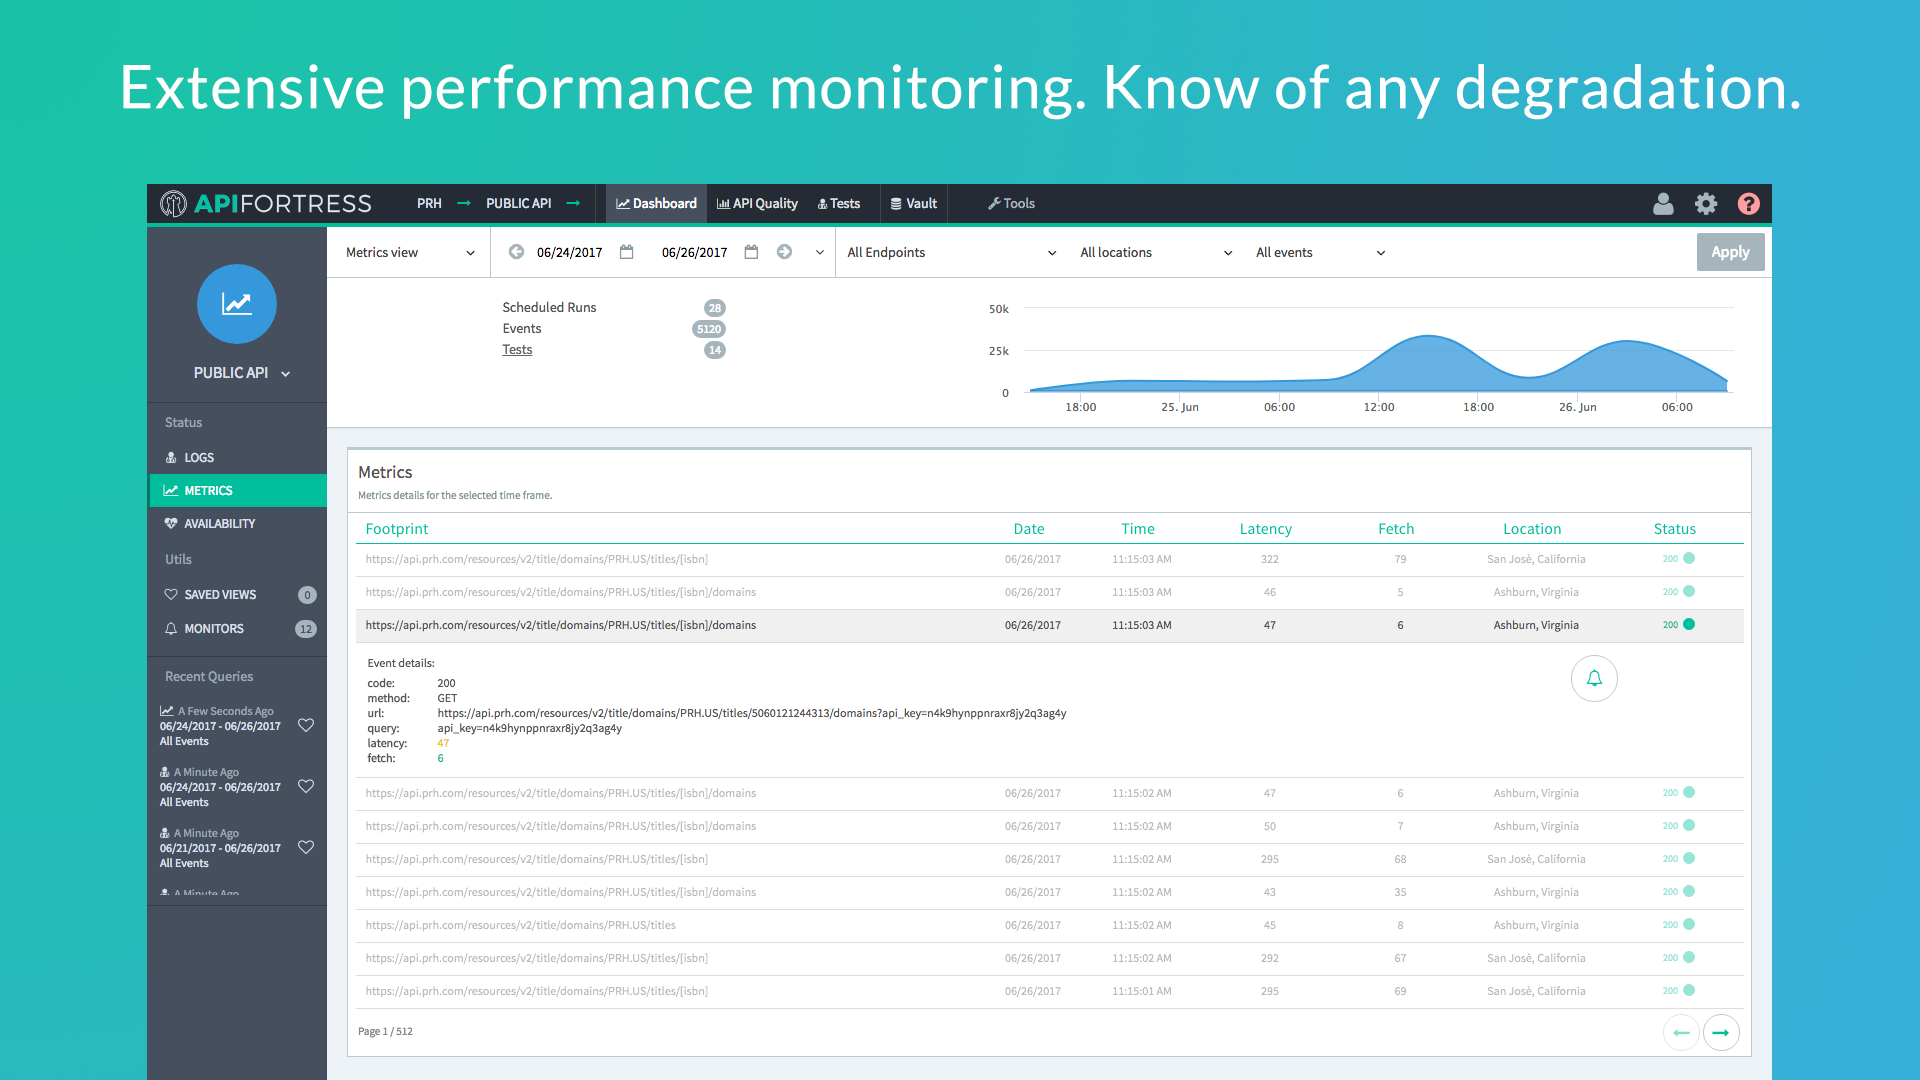Click the Events count badge 5120
1920x1080 pixels.
pos(709,328)
